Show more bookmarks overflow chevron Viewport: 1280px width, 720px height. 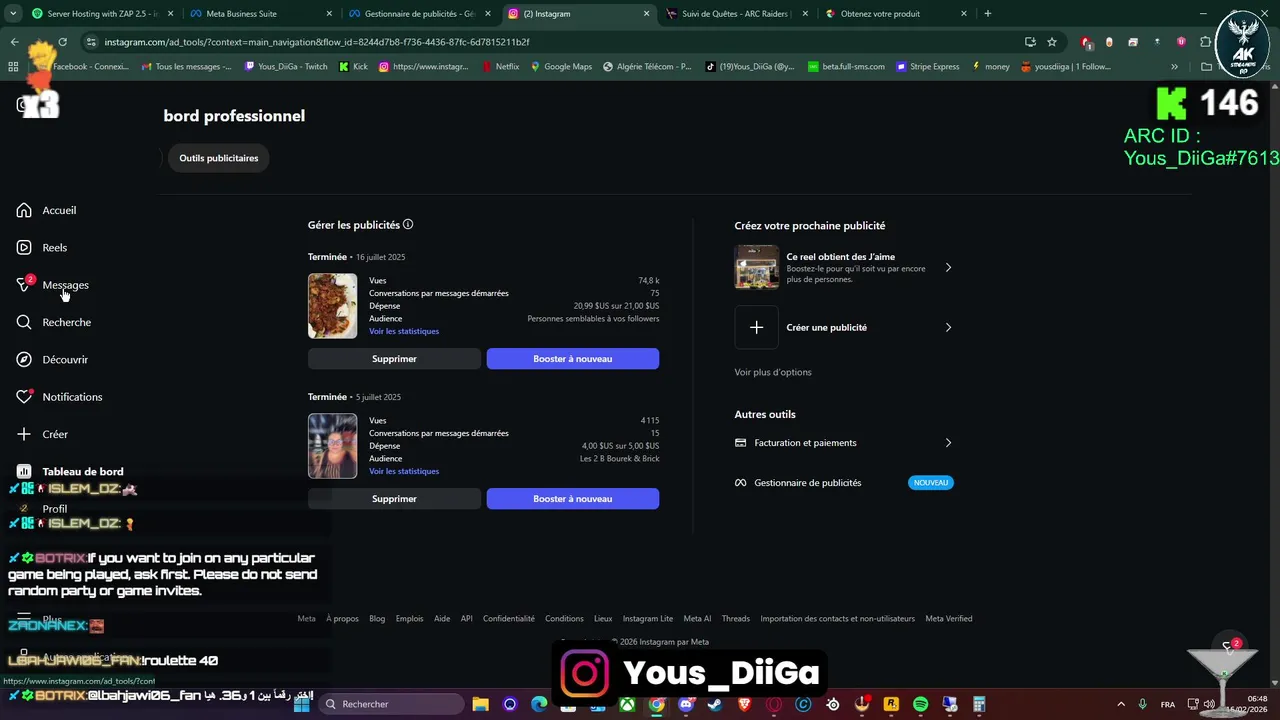tap(1174, 67)
